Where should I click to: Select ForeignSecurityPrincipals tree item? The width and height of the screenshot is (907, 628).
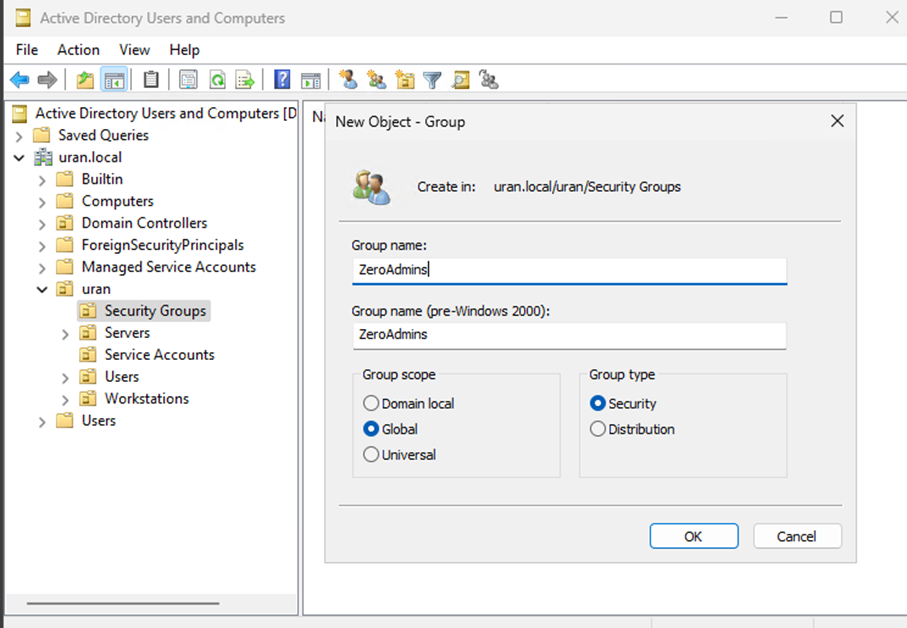tap(163, 245)
